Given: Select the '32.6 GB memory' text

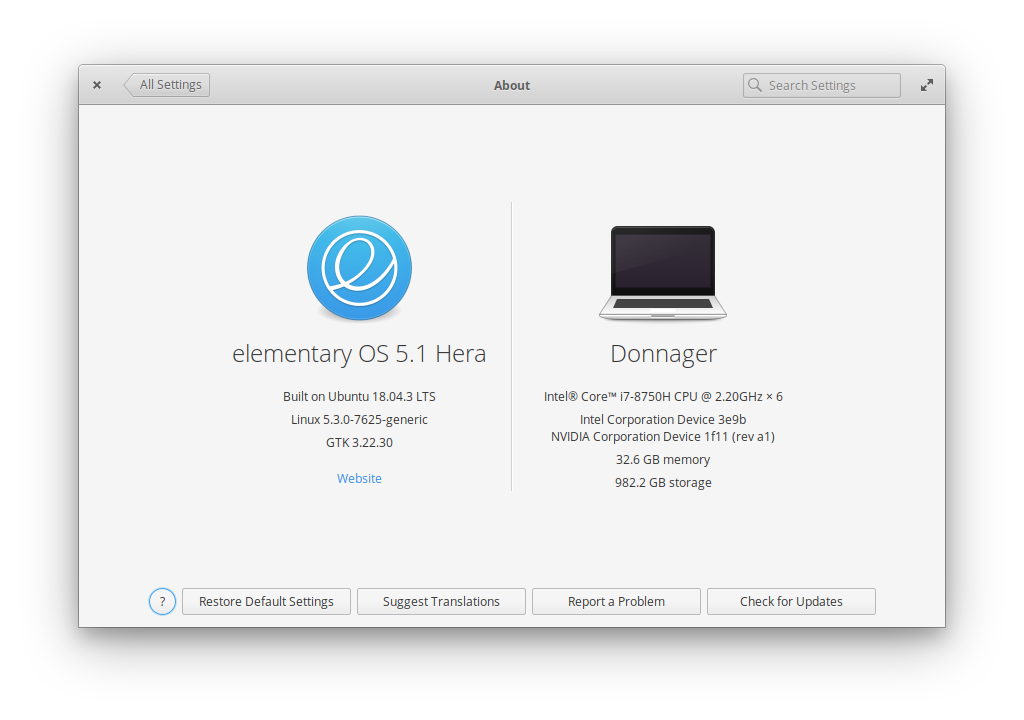Looking at the screenshot, I should 663,459.
